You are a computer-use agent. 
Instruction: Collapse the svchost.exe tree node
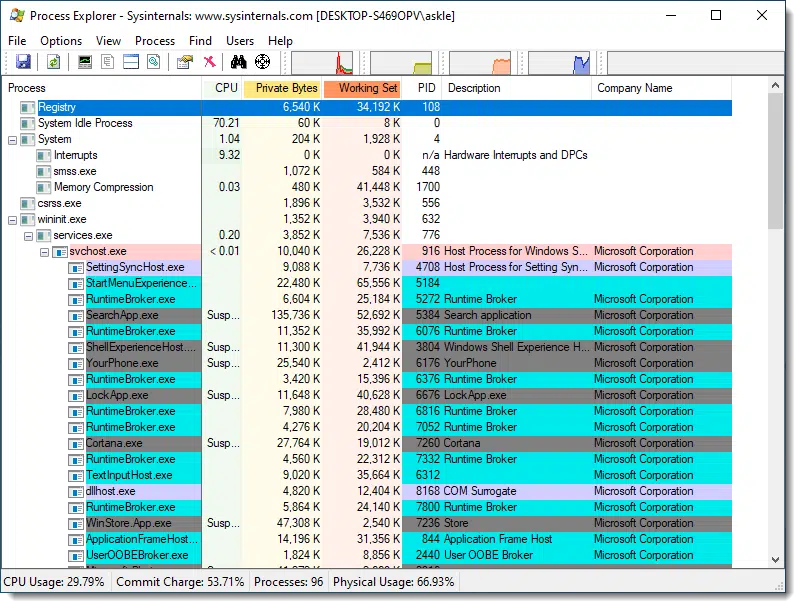(x=44, y=252)
